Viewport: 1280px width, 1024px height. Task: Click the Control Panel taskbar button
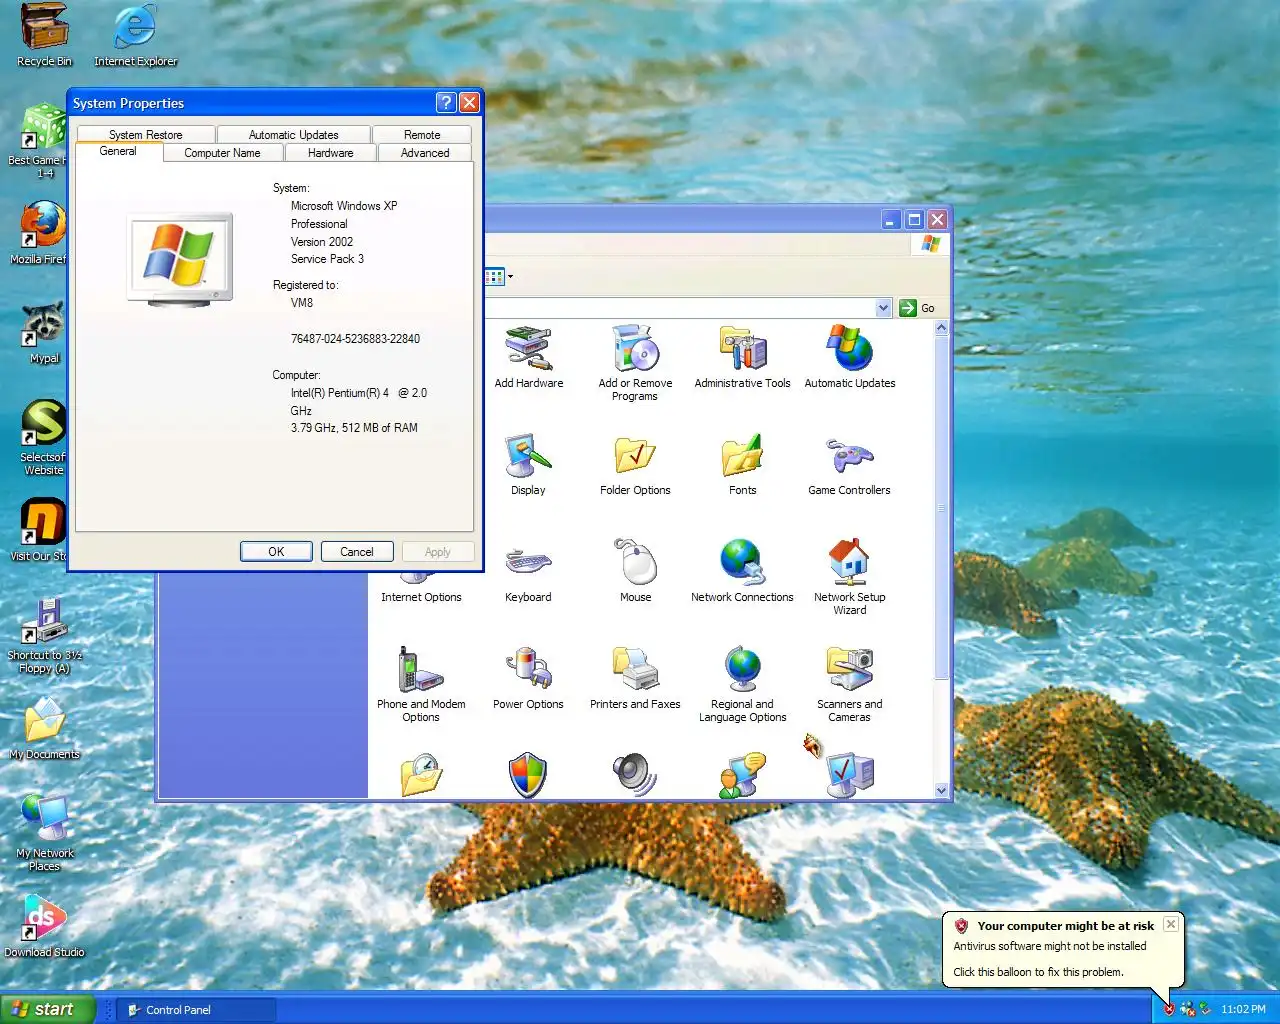click(x=195, y=1009)
